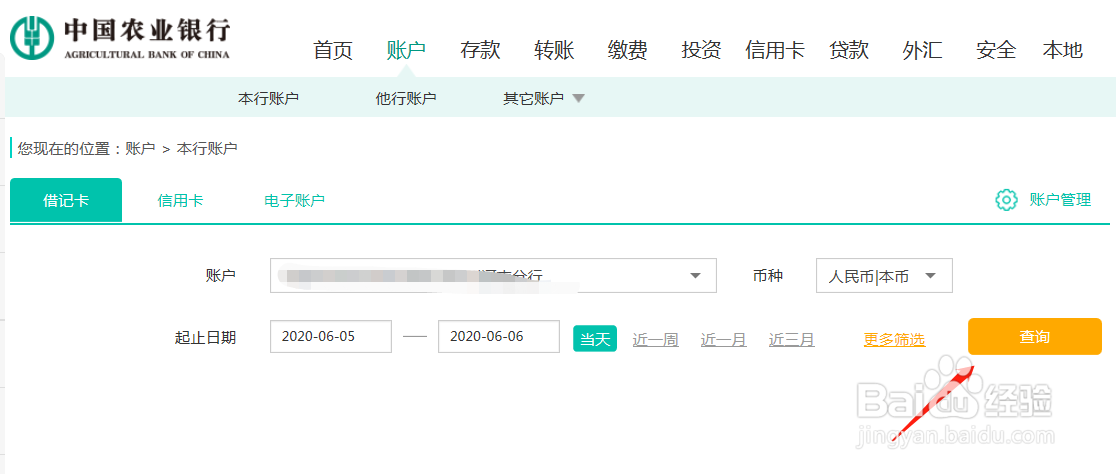Select the 近三月 date range

click(791, 339)
